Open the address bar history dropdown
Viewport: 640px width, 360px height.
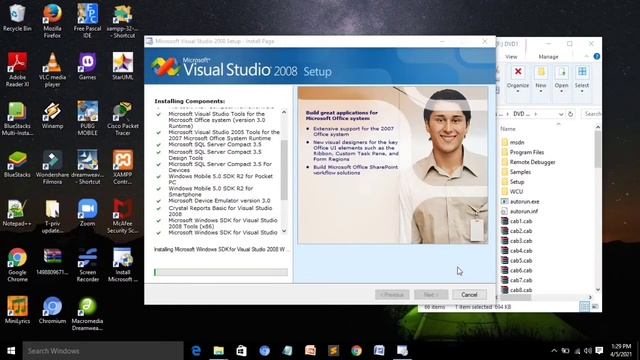pyautogui.click(x=561, y=114)
